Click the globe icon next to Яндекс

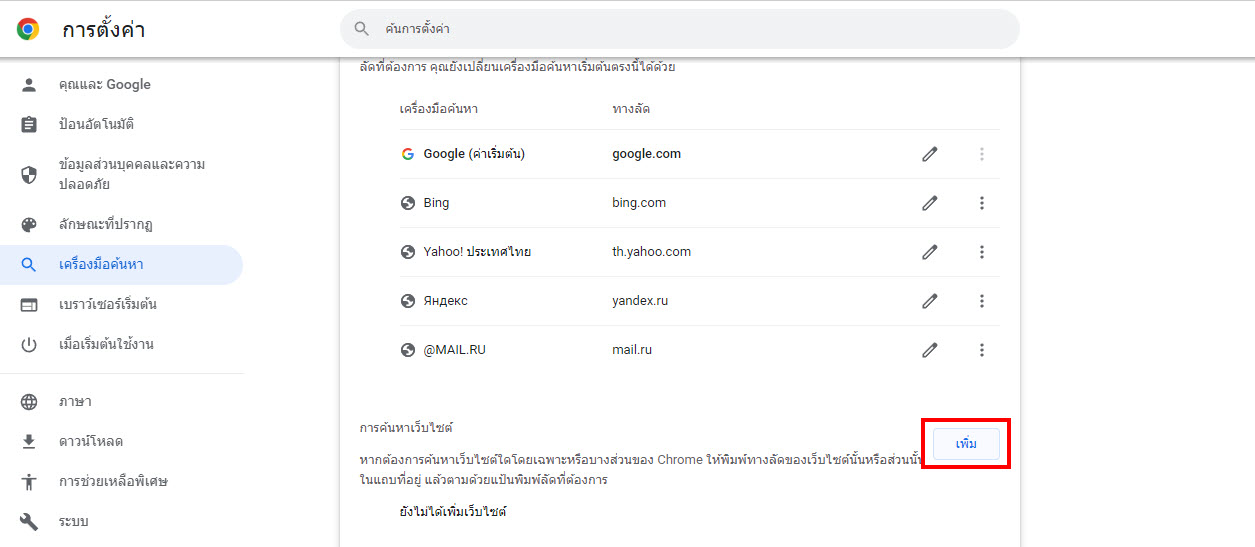click(x=408, y=301)
